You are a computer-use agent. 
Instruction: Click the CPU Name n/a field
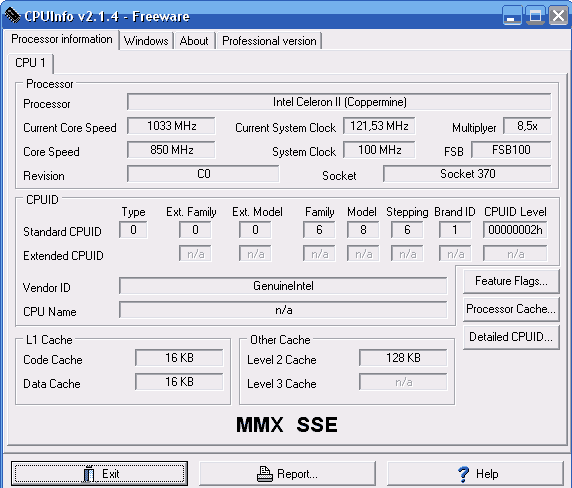pyautogui.click(x=283, y=310)
